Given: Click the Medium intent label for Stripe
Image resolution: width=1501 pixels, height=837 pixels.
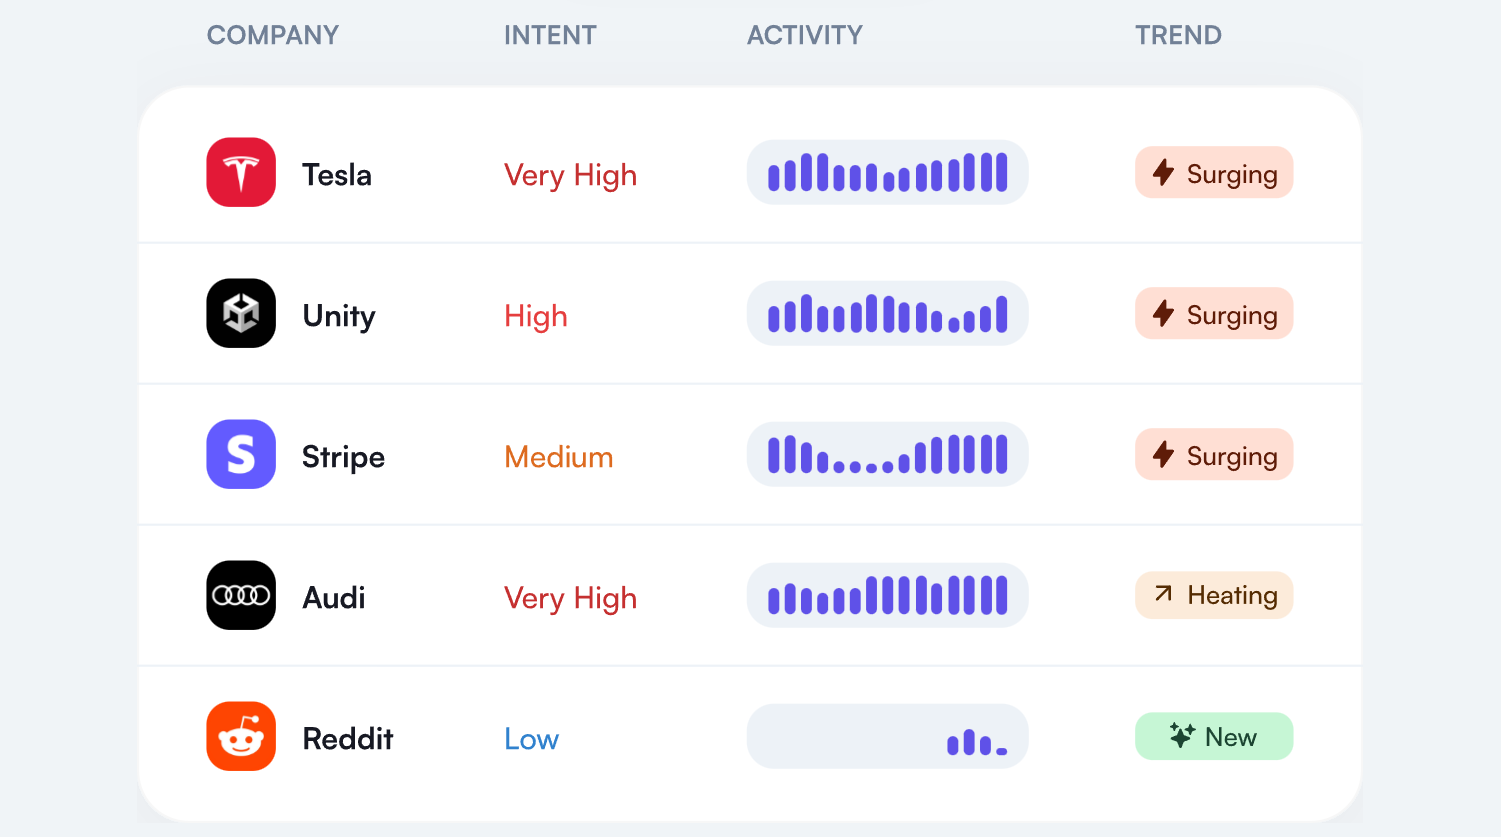Looking at the screenshot, I should [x=559, y=457].
